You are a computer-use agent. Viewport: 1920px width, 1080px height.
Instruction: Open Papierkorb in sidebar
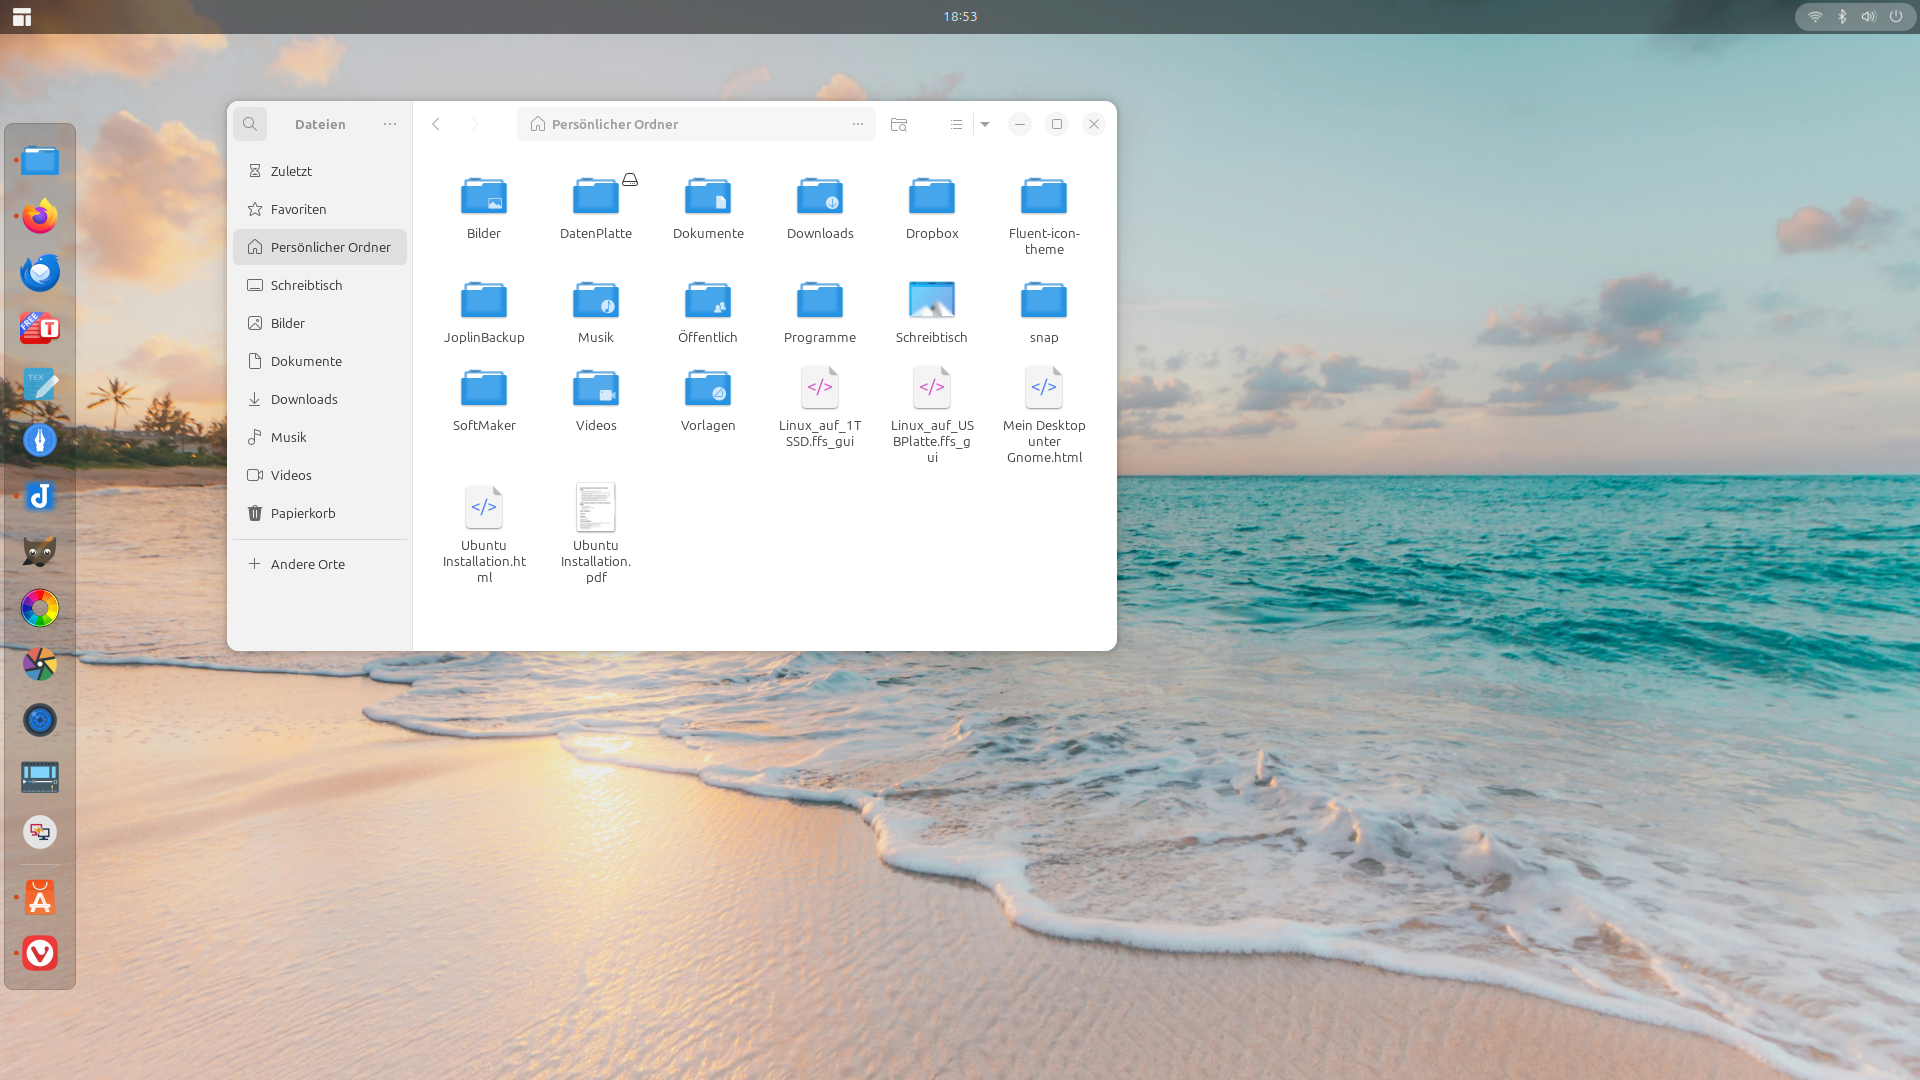(320, 513)
